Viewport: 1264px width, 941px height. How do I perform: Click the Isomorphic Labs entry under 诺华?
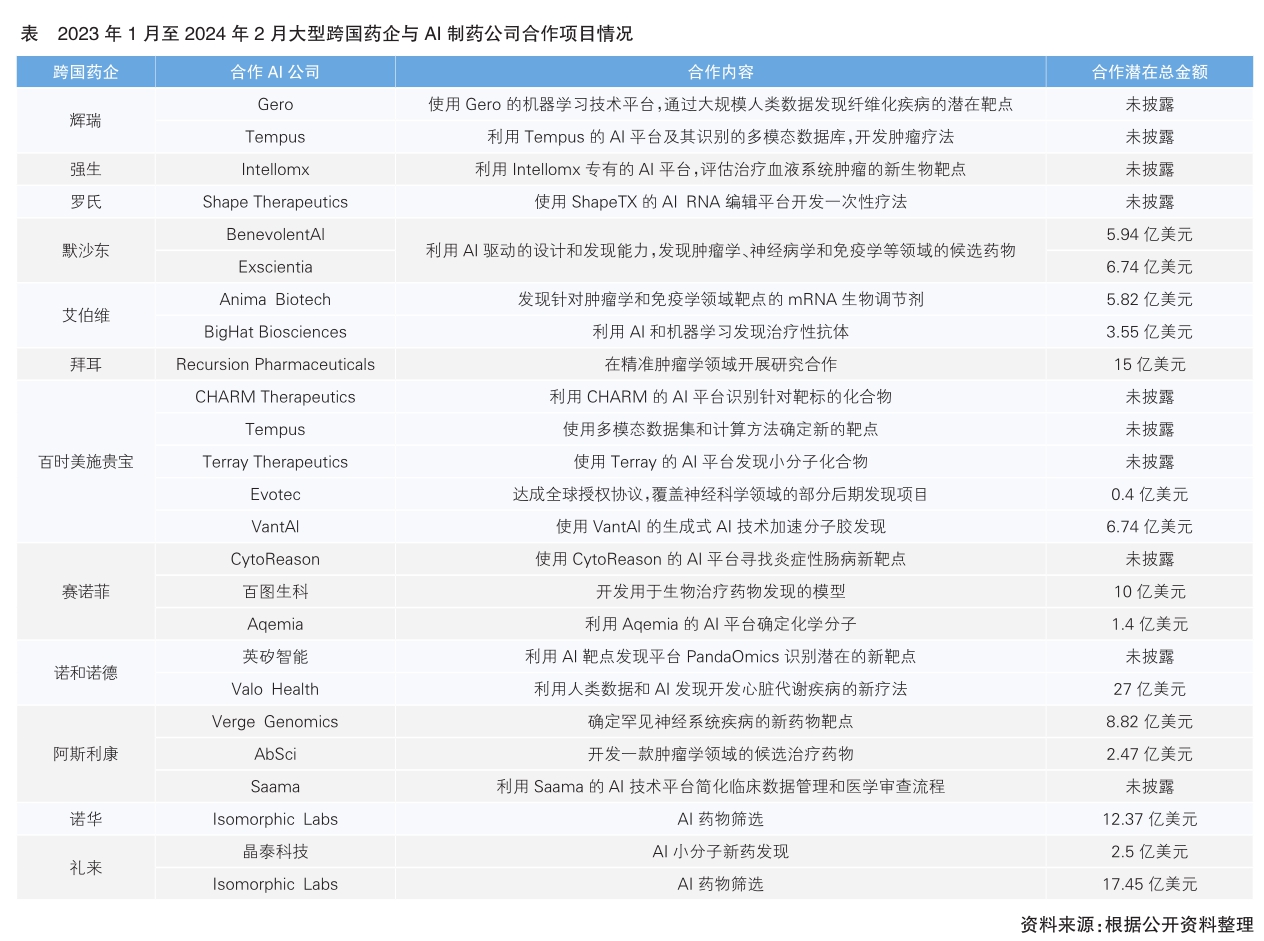pos(274,819)
